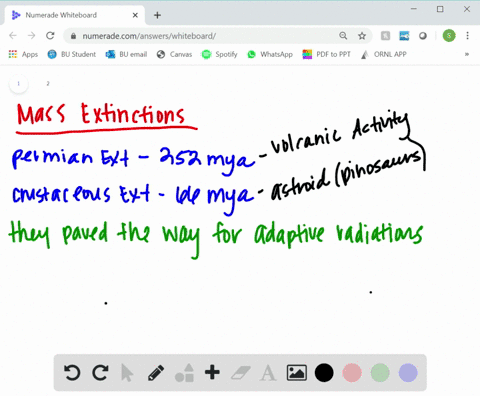Choose the blue pen color

408,373
